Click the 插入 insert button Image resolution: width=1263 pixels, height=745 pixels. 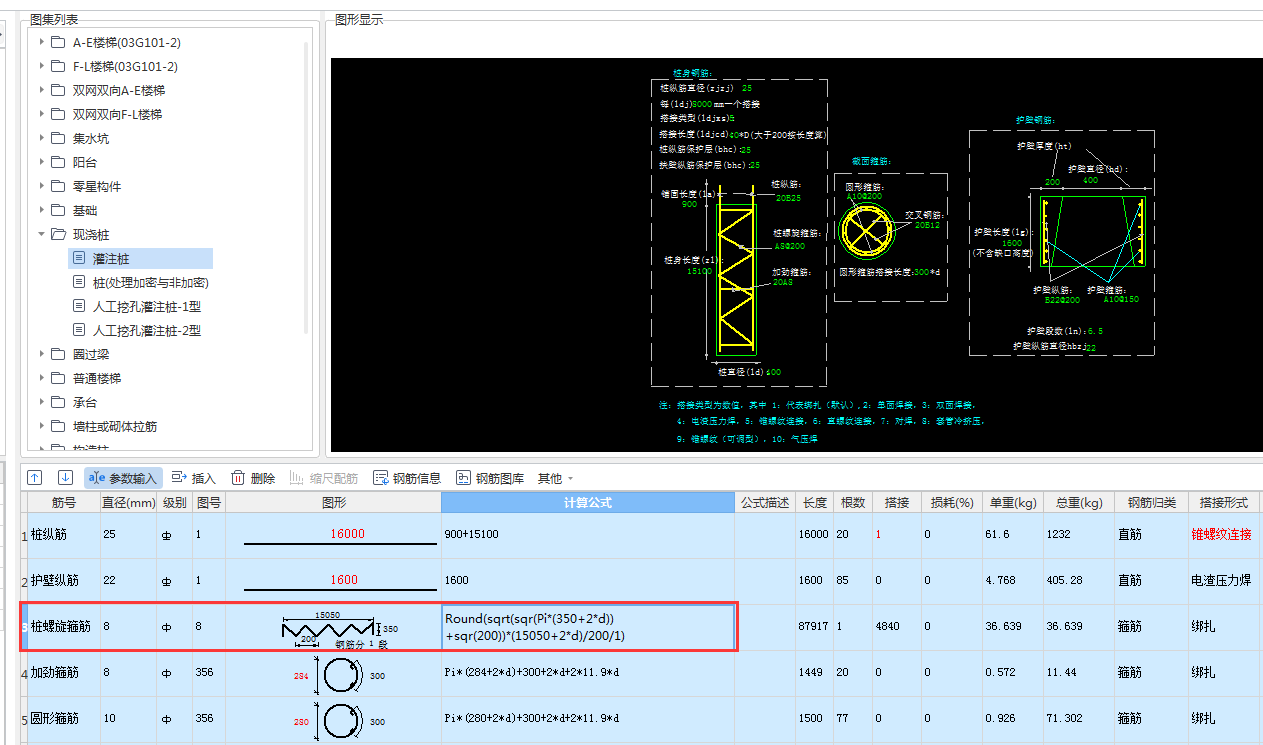click(x=194, y=478)
